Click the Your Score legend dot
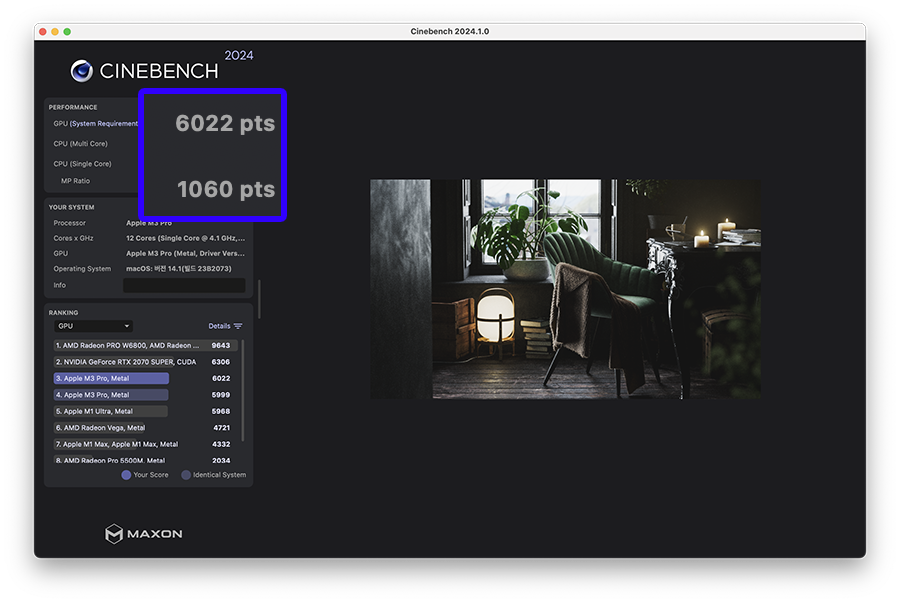The width and height of the screenshot is (900, 603). (x=126, y=475)
